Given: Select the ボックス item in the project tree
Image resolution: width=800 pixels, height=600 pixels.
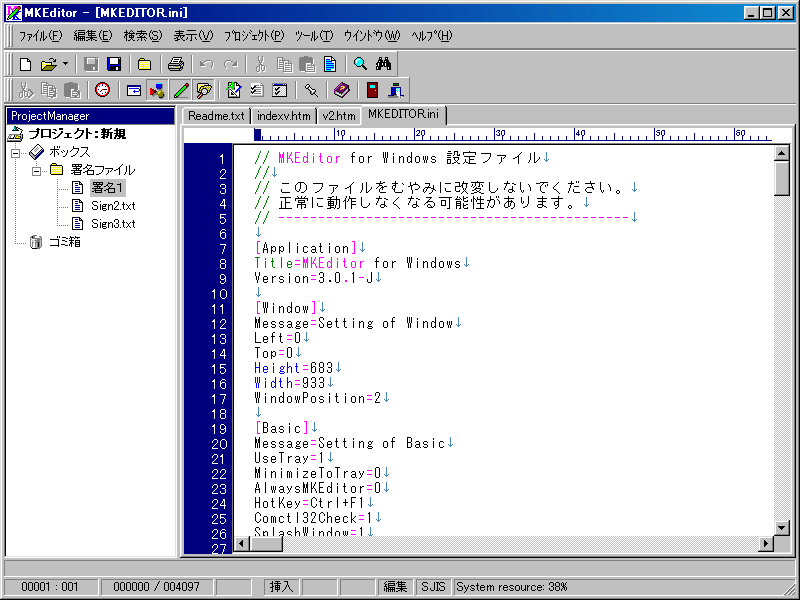Looking at the screenshot, I should (69, 152).
